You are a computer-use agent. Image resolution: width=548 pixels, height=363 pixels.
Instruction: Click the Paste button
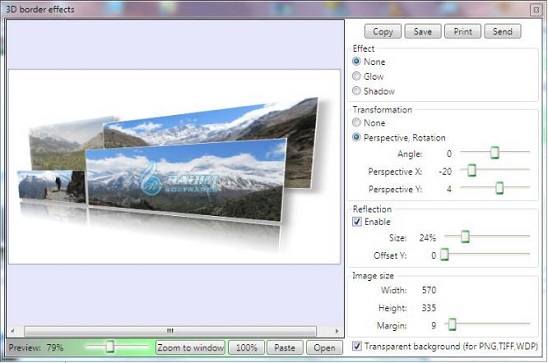tap(284, 348)
